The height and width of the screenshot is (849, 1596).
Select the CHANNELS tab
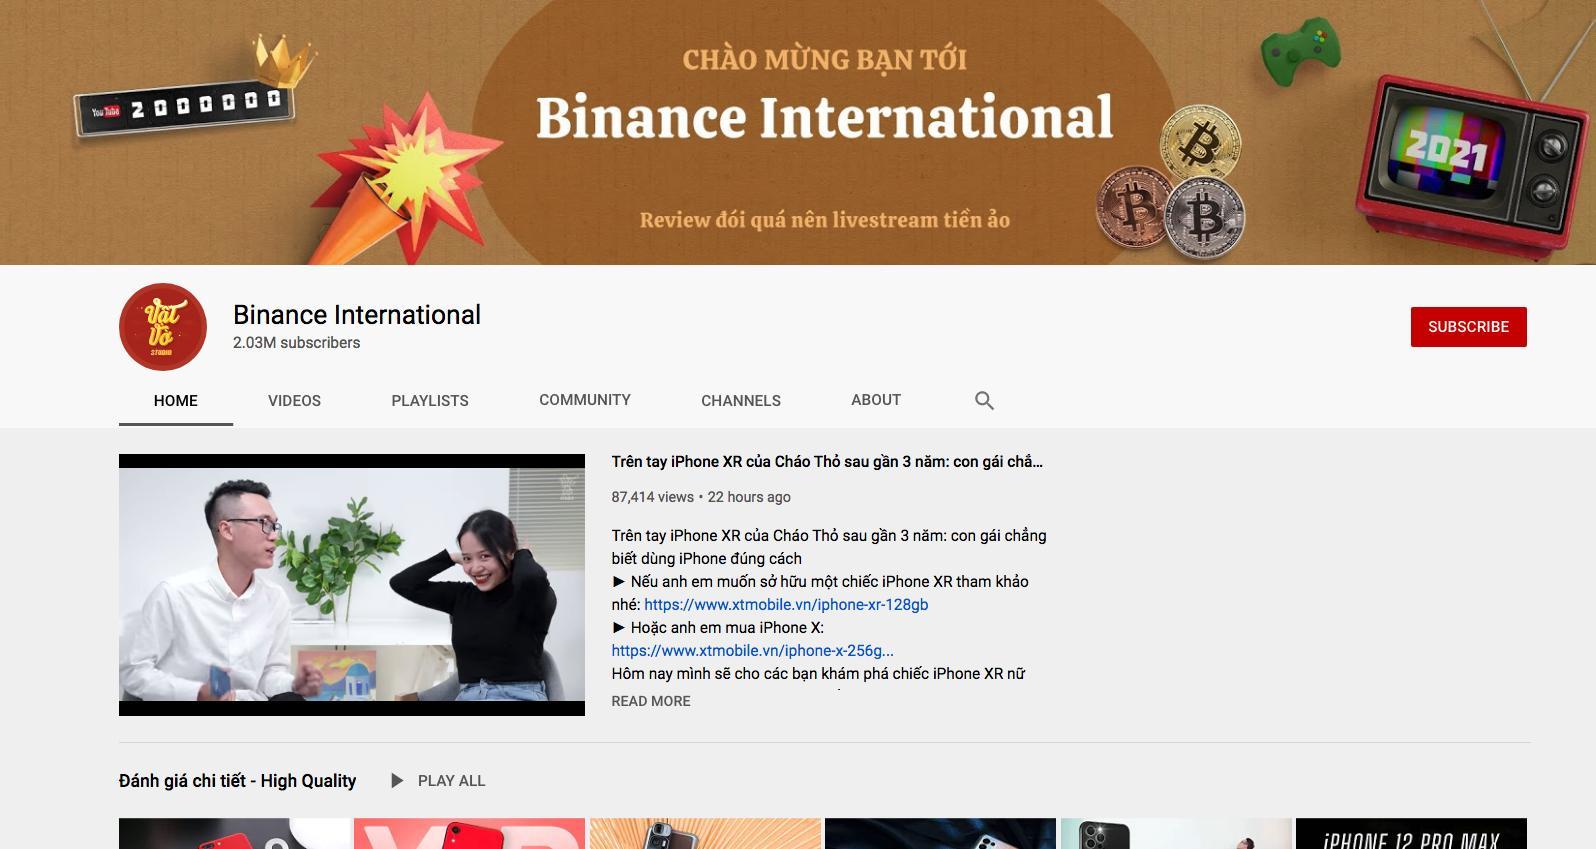click(741, 400)
